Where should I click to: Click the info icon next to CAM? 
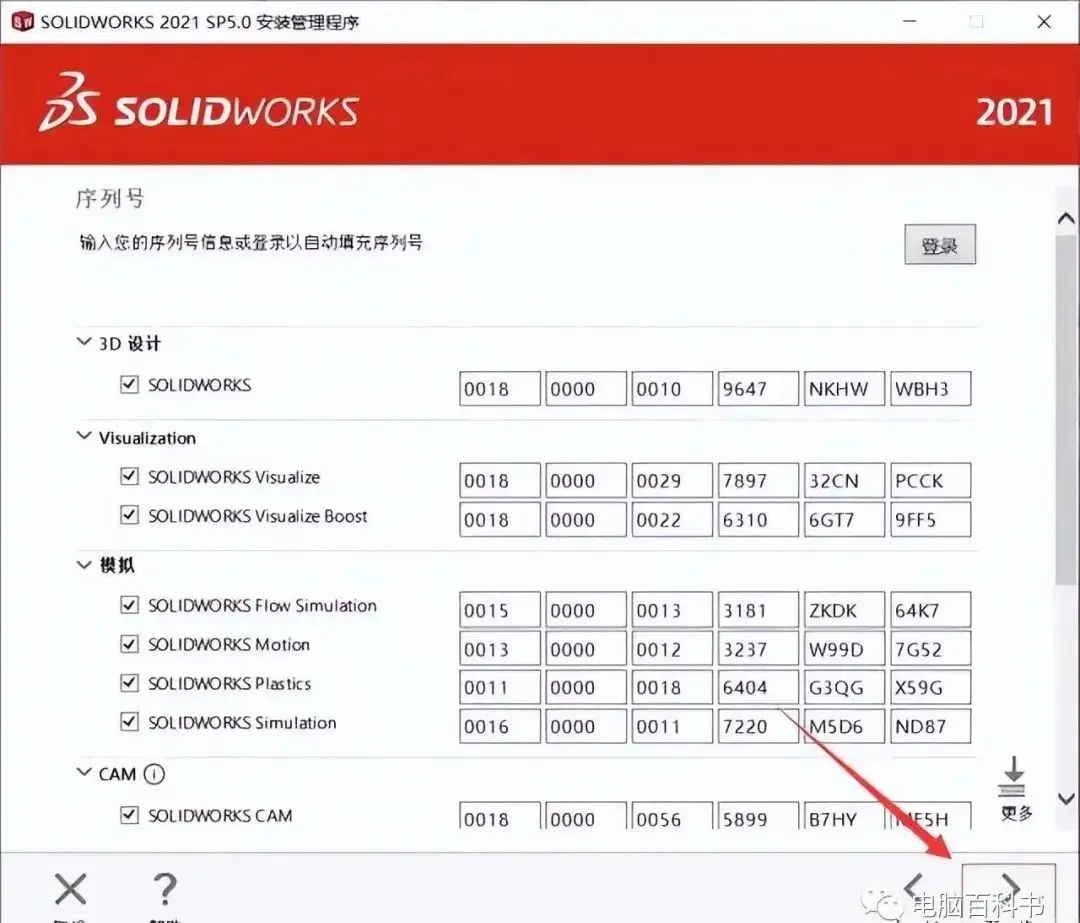click(153, 774)
